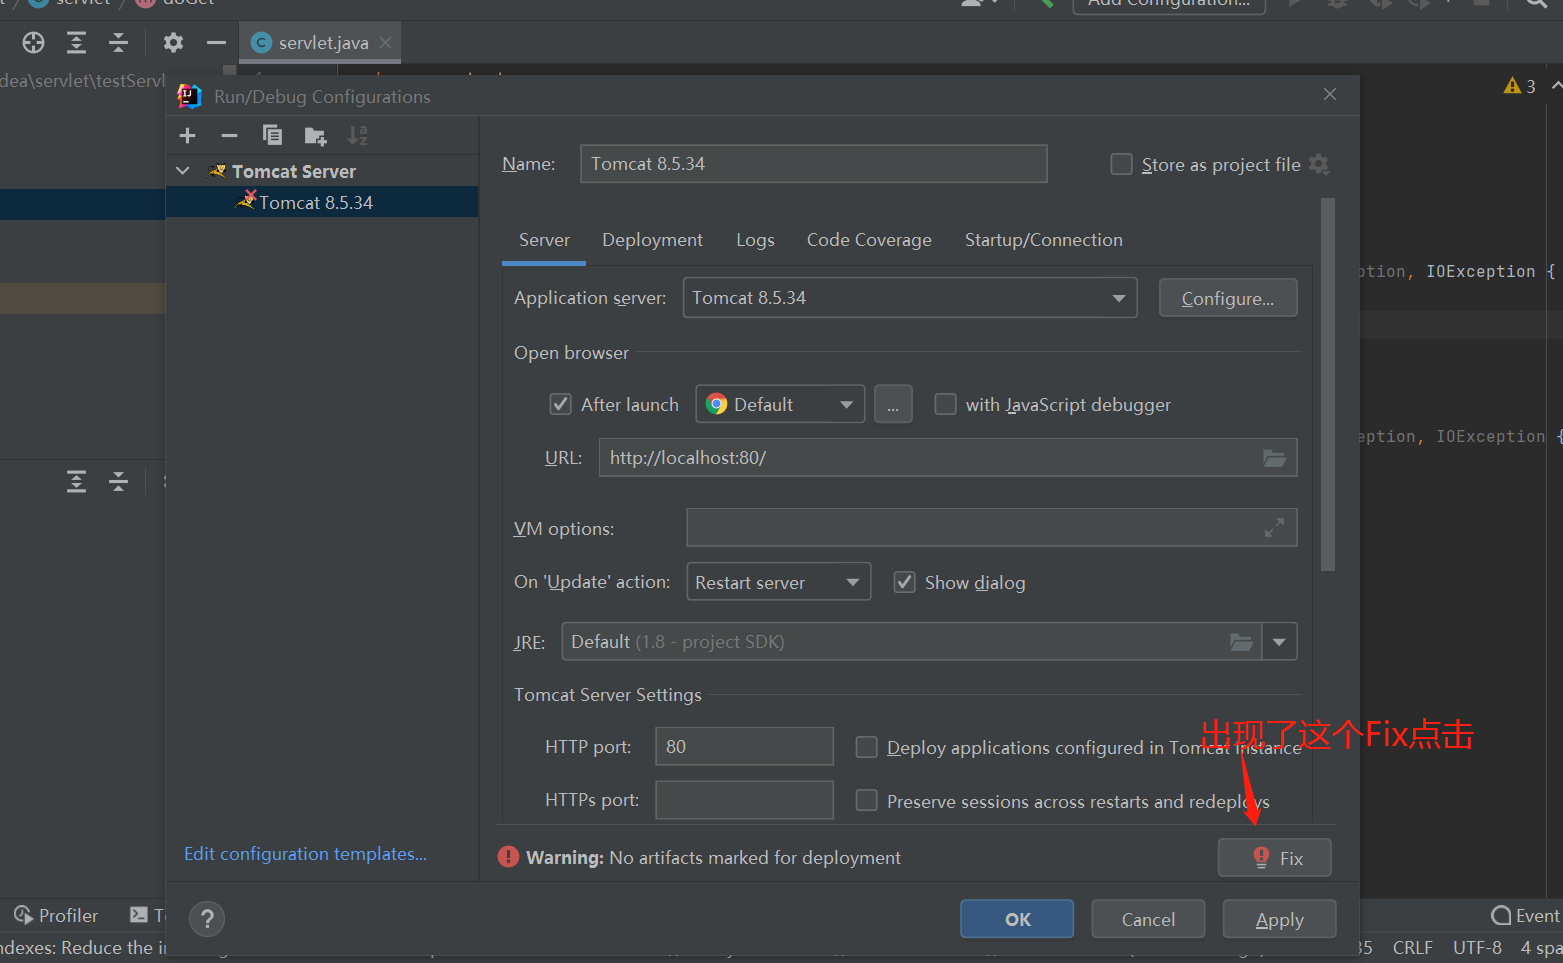
Task: Open the Event Log in status bar
Action: tap(1526, 915)
